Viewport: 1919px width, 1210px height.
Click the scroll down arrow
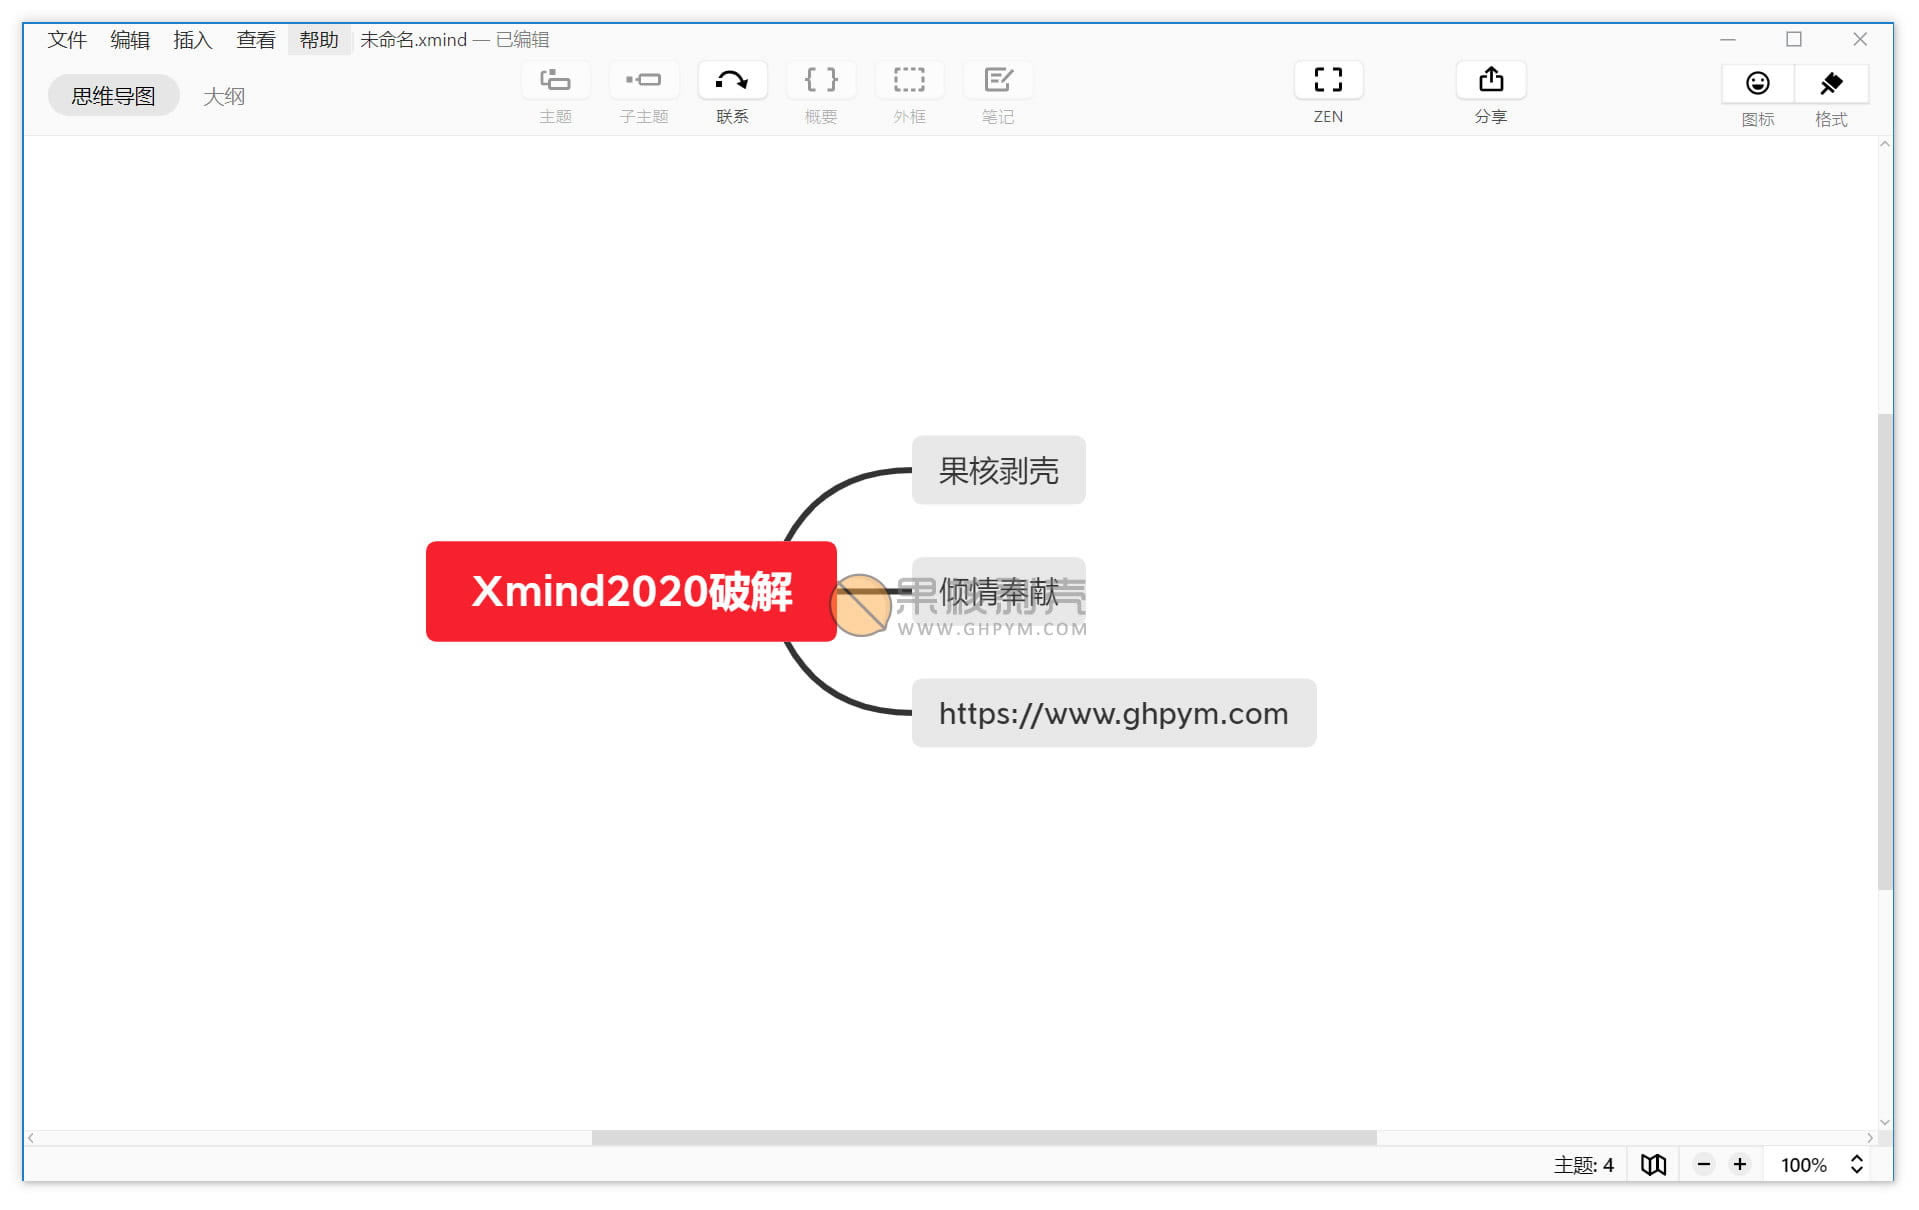[x=1885, y=1123]
